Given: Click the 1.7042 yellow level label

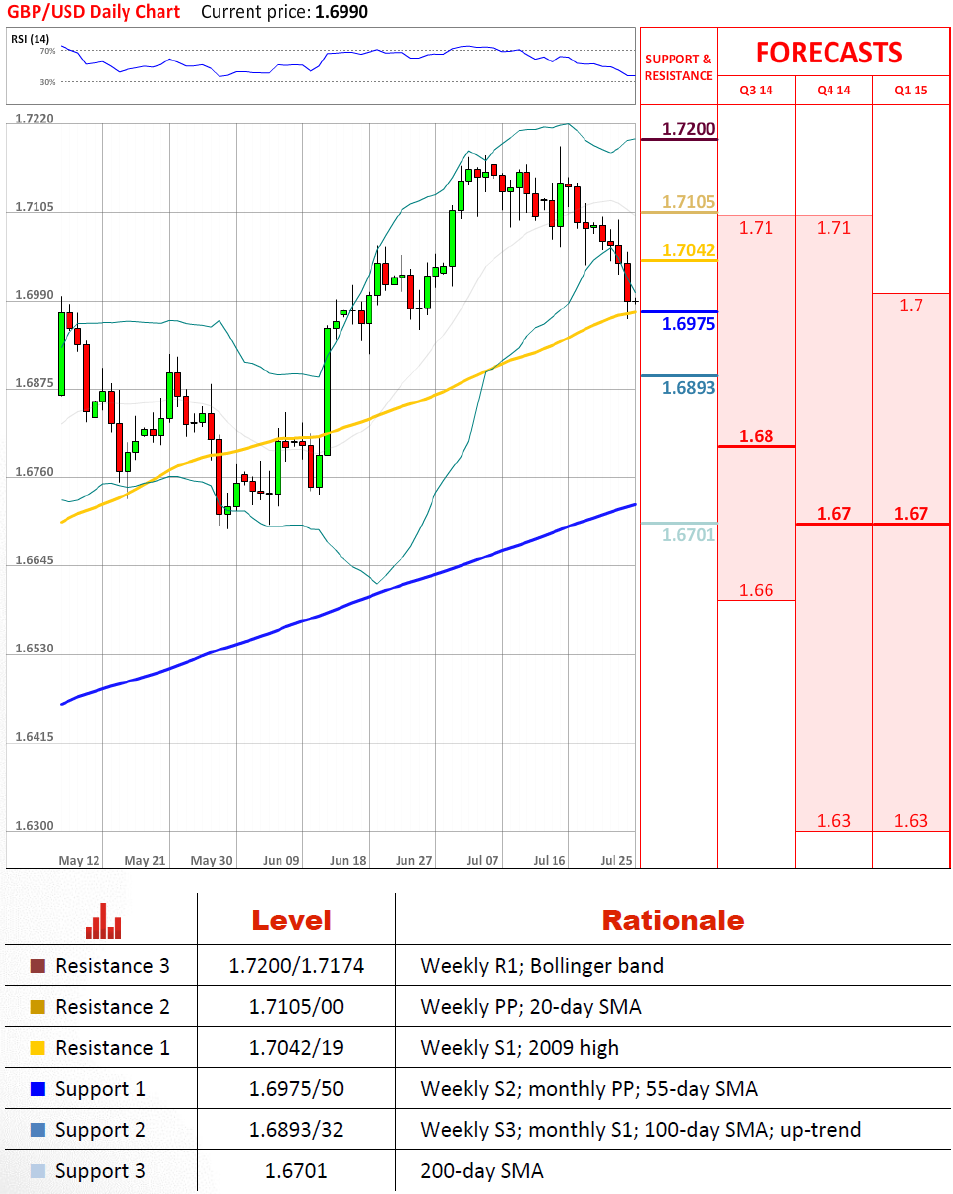Looking at the screenshot, I should tap(690, 251).
